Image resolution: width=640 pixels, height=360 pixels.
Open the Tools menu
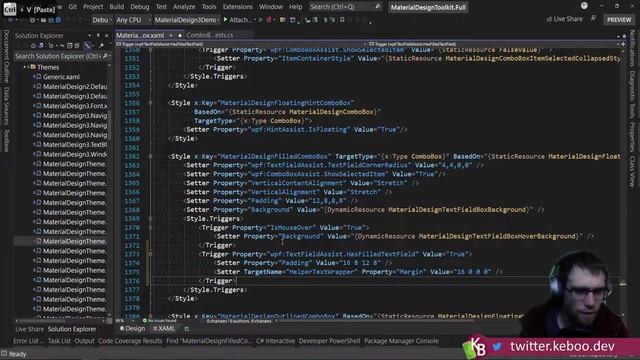point(209,7)
